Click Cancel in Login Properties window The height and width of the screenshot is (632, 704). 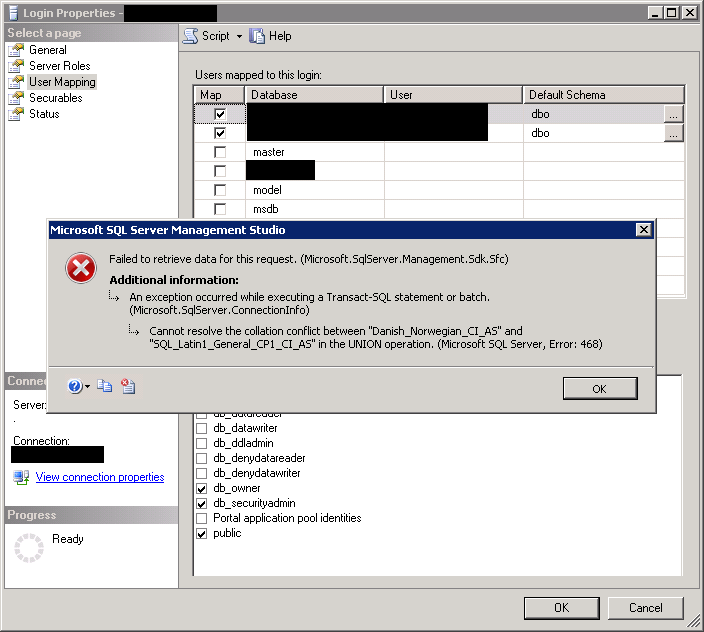click(x=646, y=608)
